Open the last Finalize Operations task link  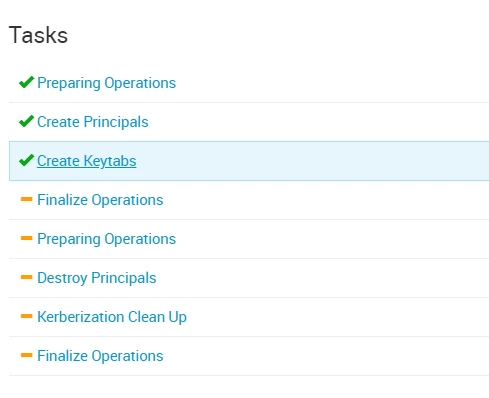pyautogui.click(x=100, y=356)
